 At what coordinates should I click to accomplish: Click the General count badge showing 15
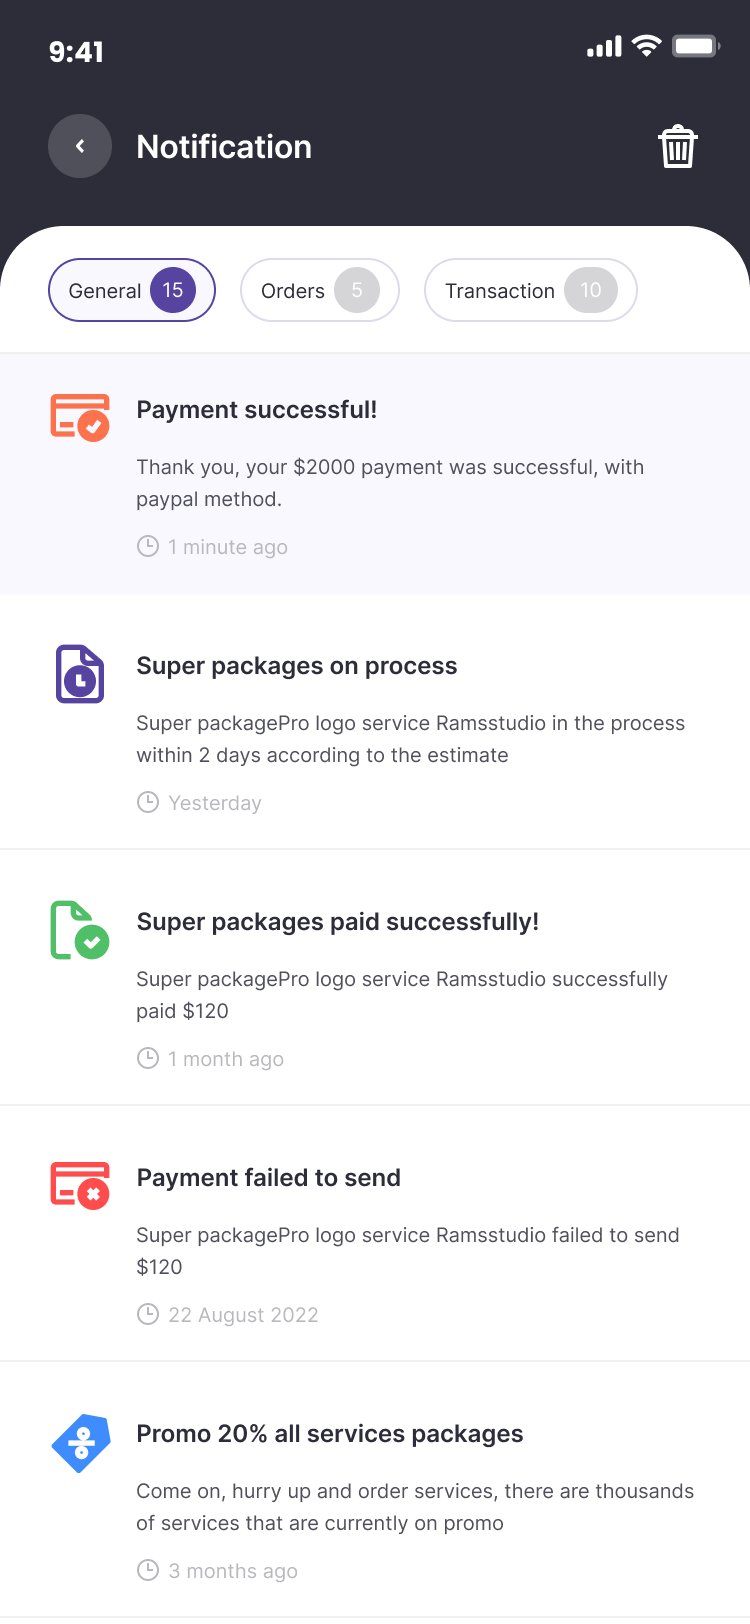pyautogui.click(x=173, y=290)
